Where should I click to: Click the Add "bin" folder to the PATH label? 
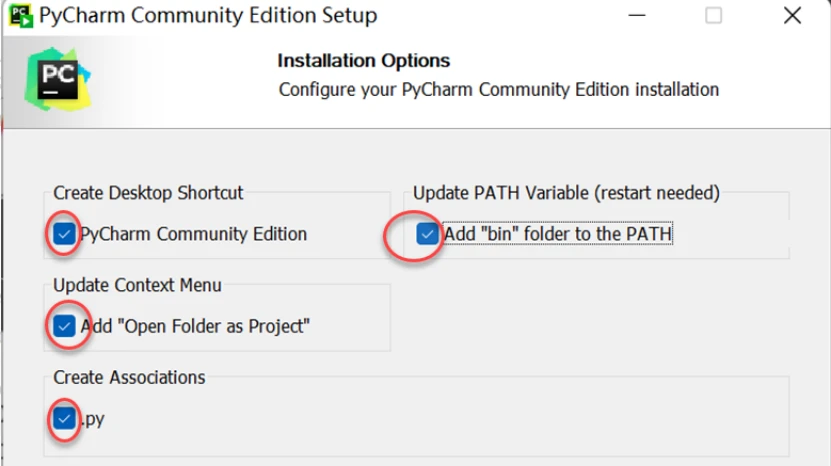[558, 234]
